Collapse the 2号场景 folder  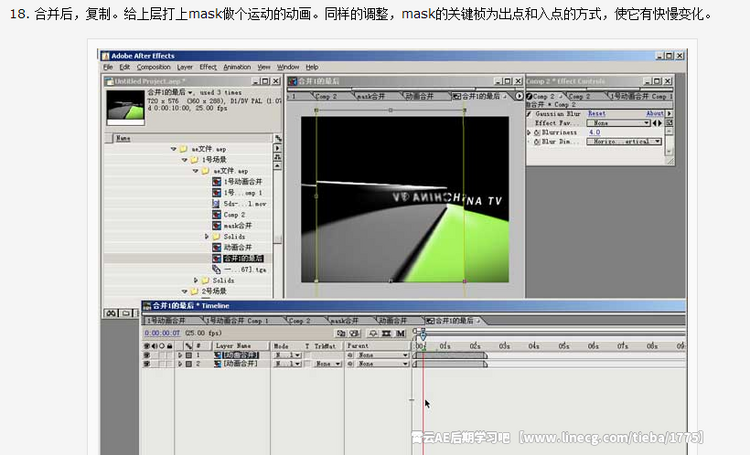[x=184, y=291]
